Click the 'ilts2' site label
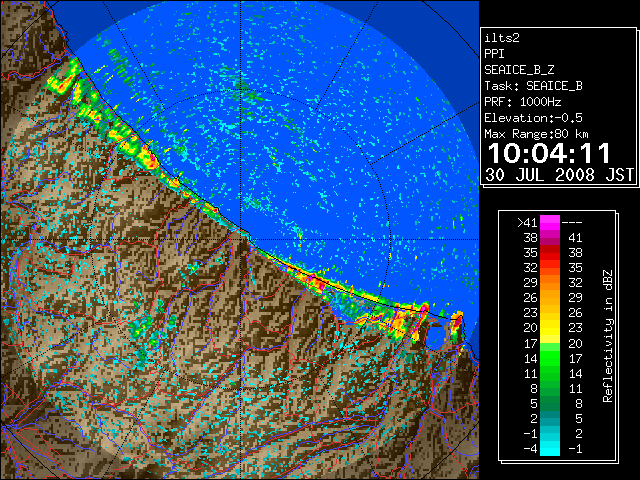Viewport: 640px width, 480px height. pyautogui.click(x=502, y=38)
